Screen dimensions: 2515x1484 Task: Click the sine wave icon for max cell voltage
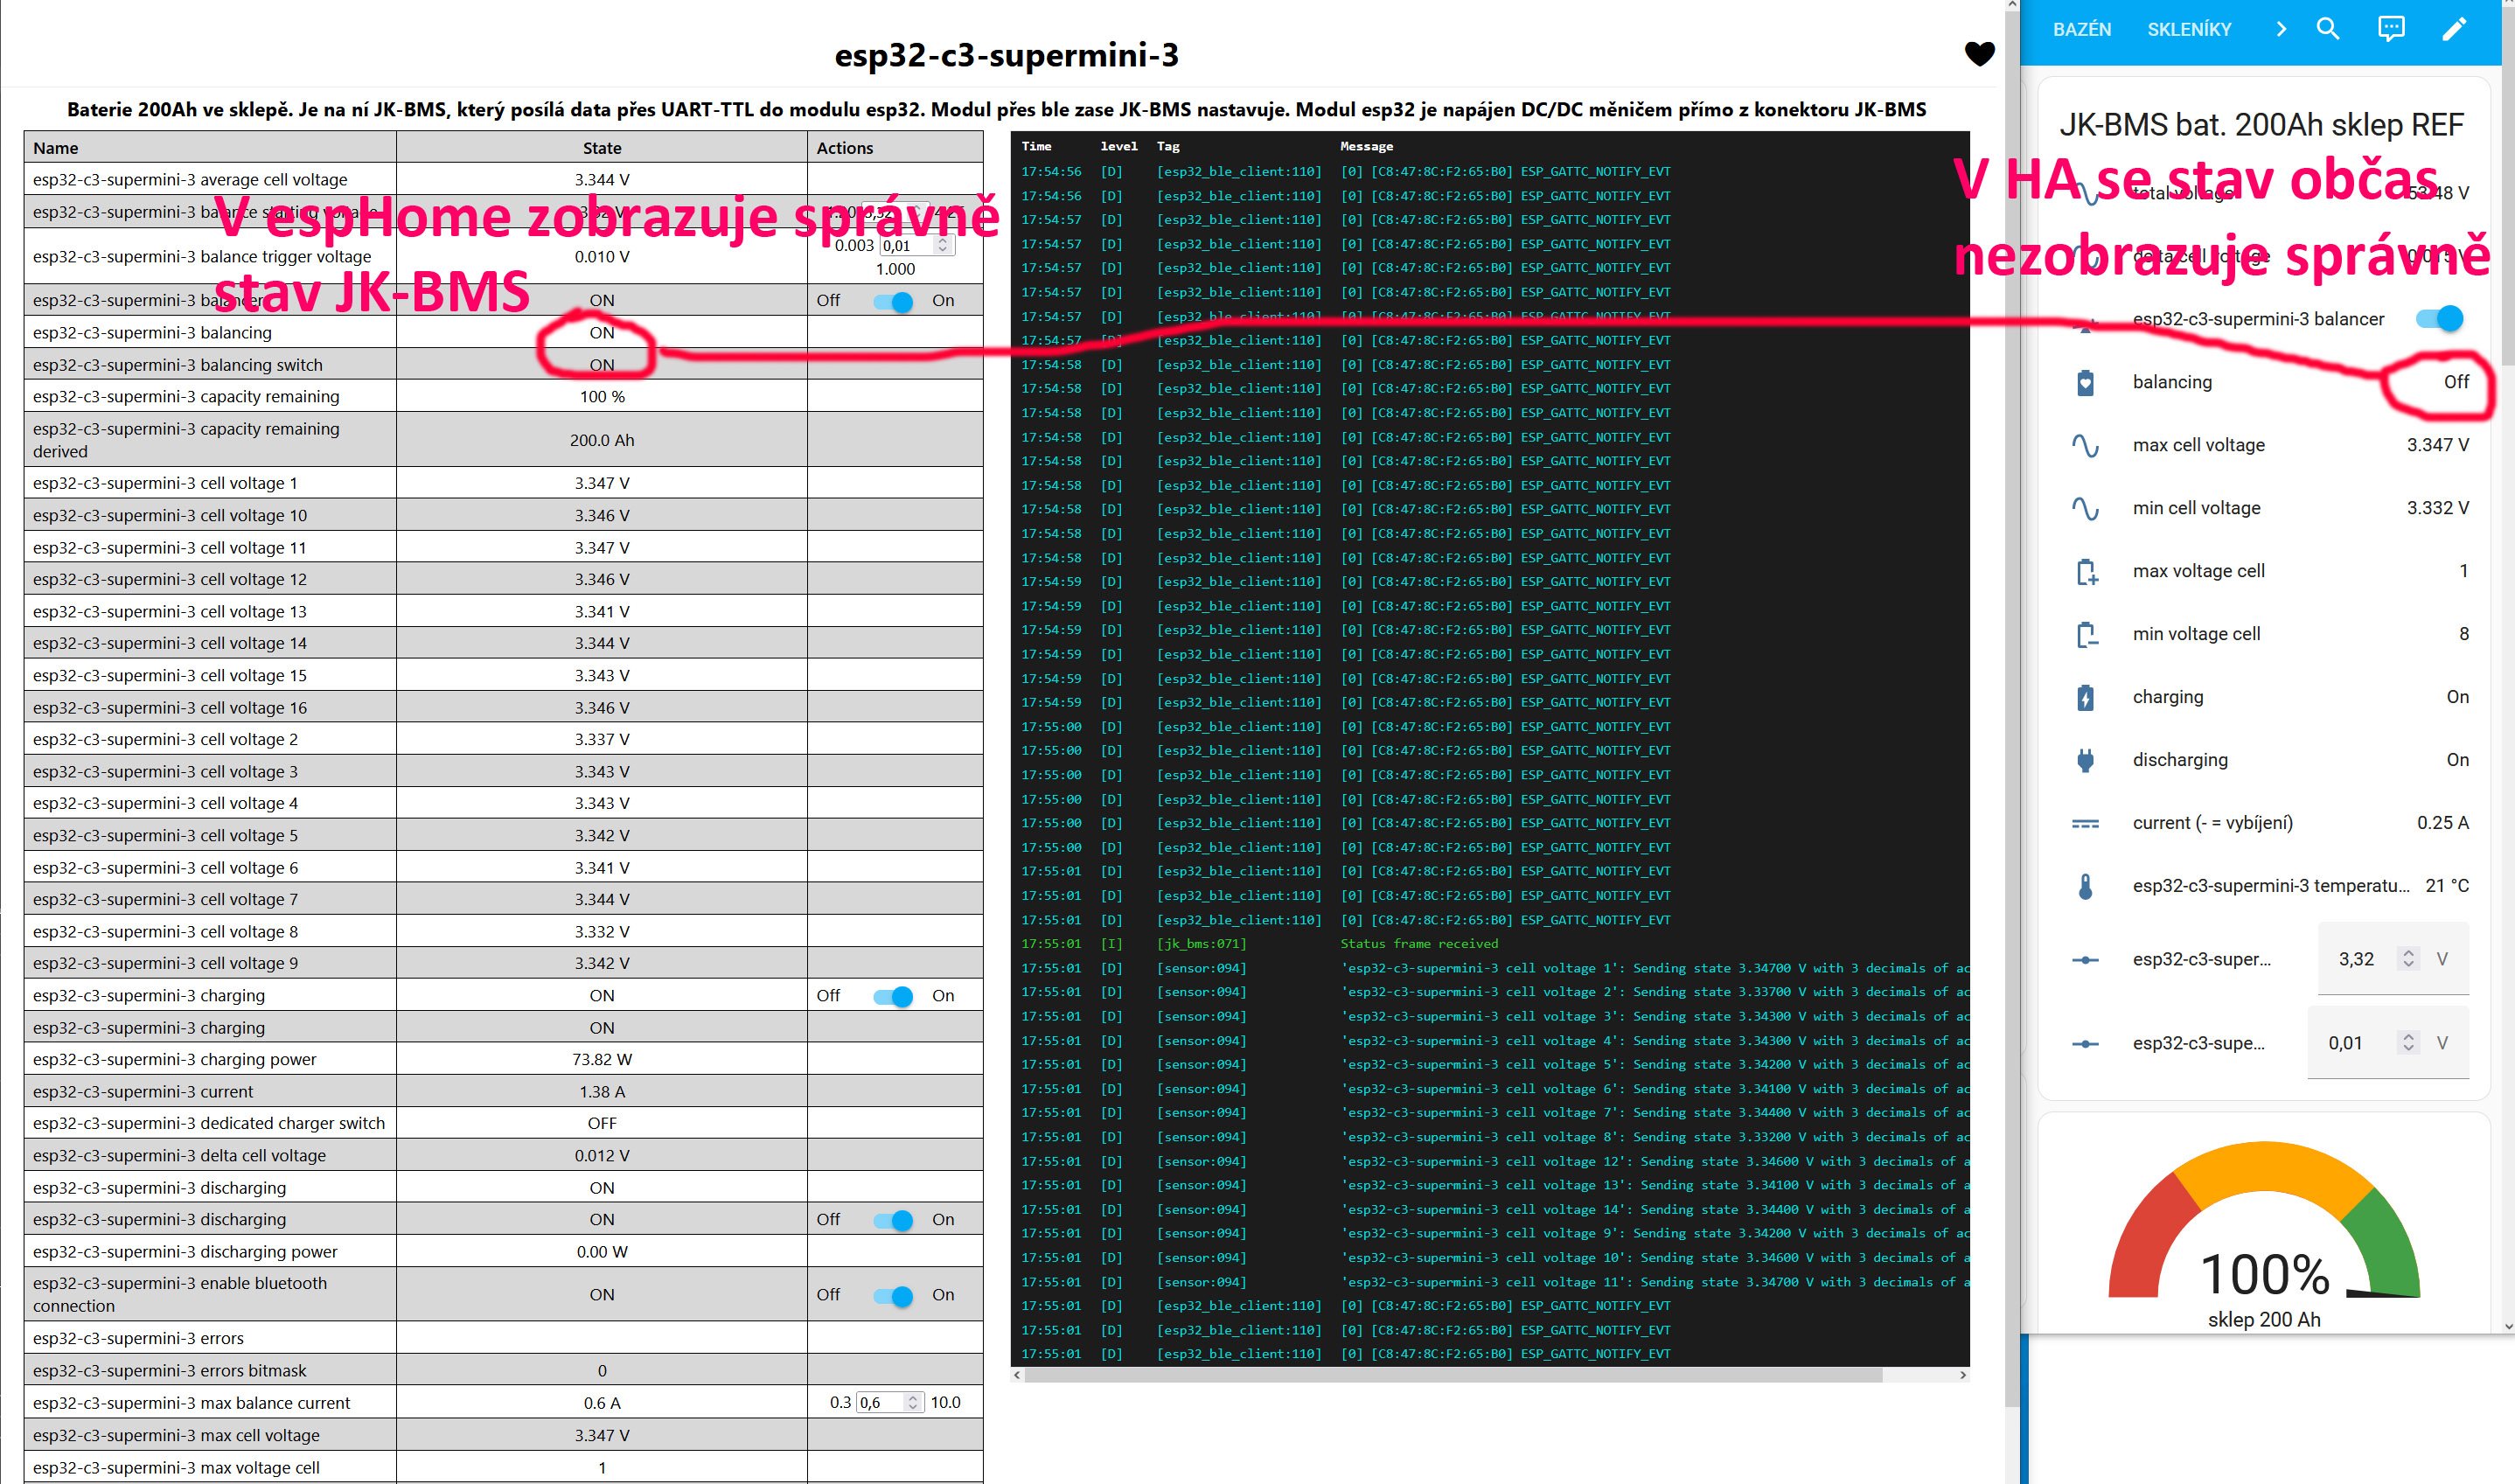point(2085,445)
